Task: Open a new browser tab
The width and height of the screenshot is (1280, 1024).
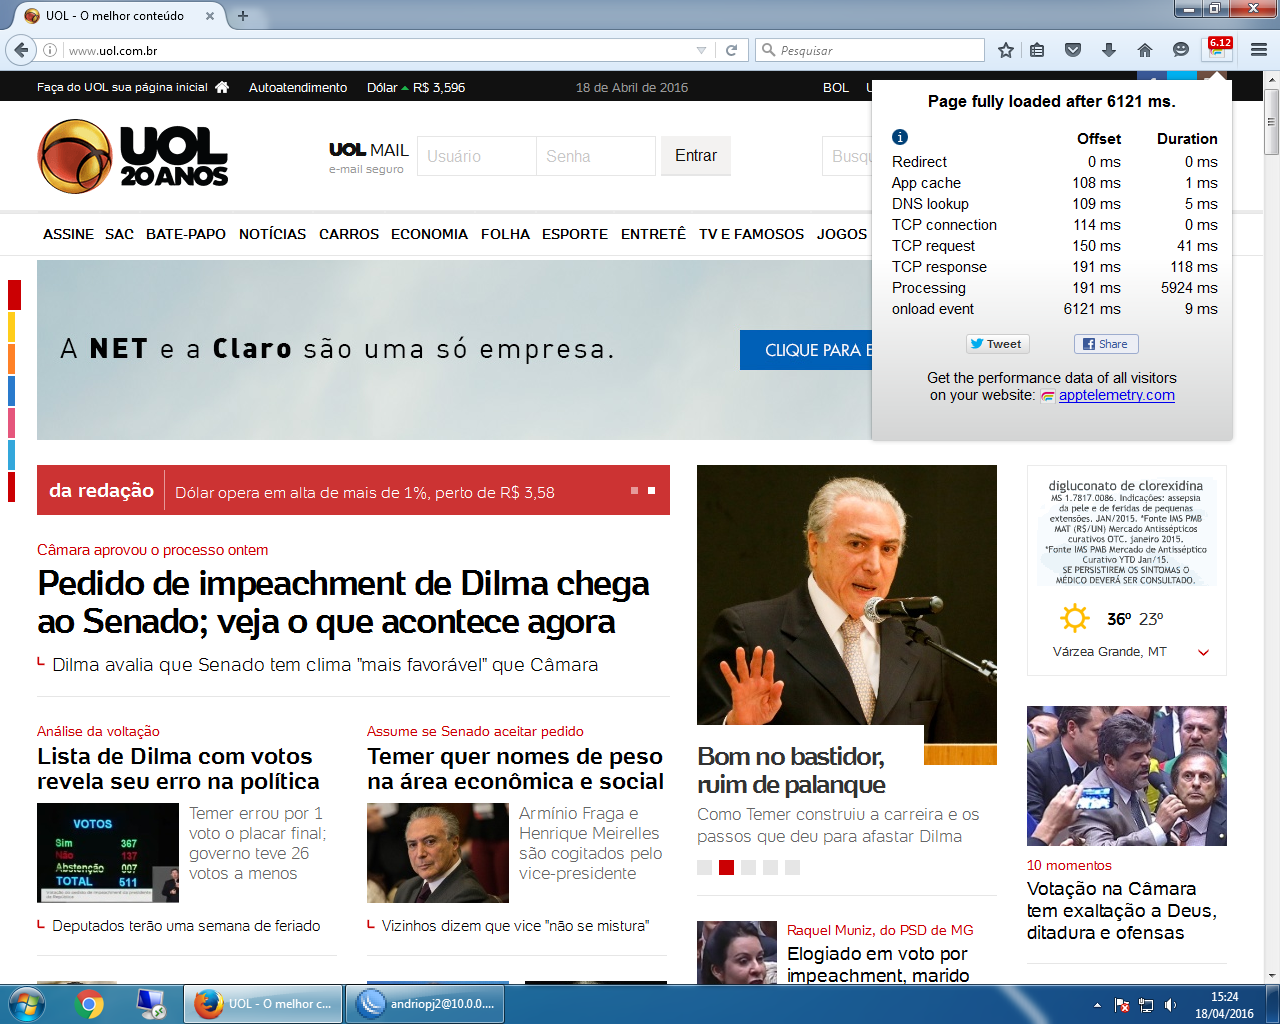Action: pos(242,16)
